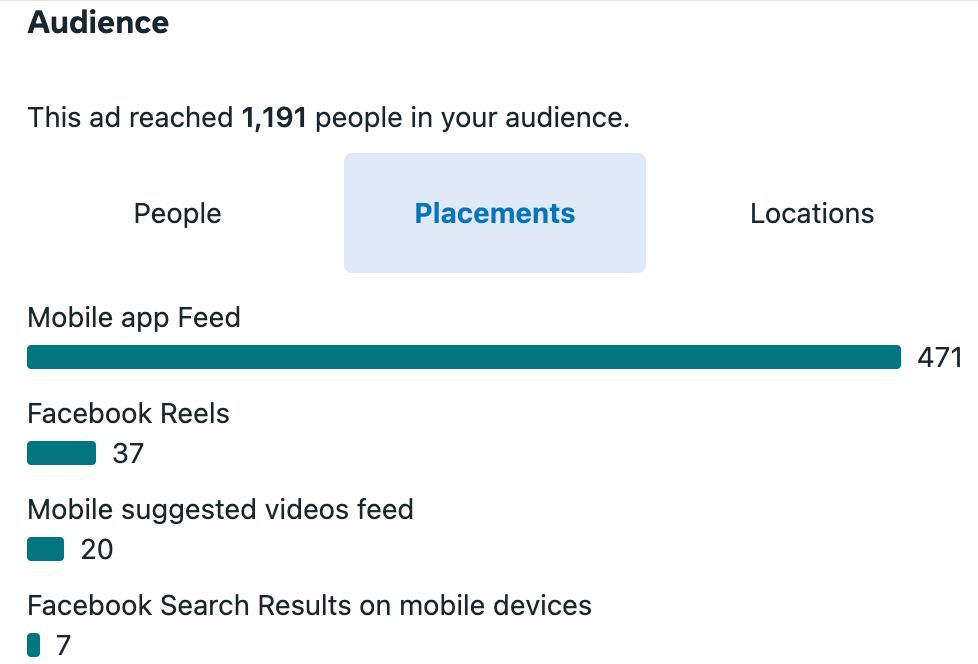The height and width of the screenshot is (664, 978).
Task: Click the Audience section heading
Action: click(98, 23)
